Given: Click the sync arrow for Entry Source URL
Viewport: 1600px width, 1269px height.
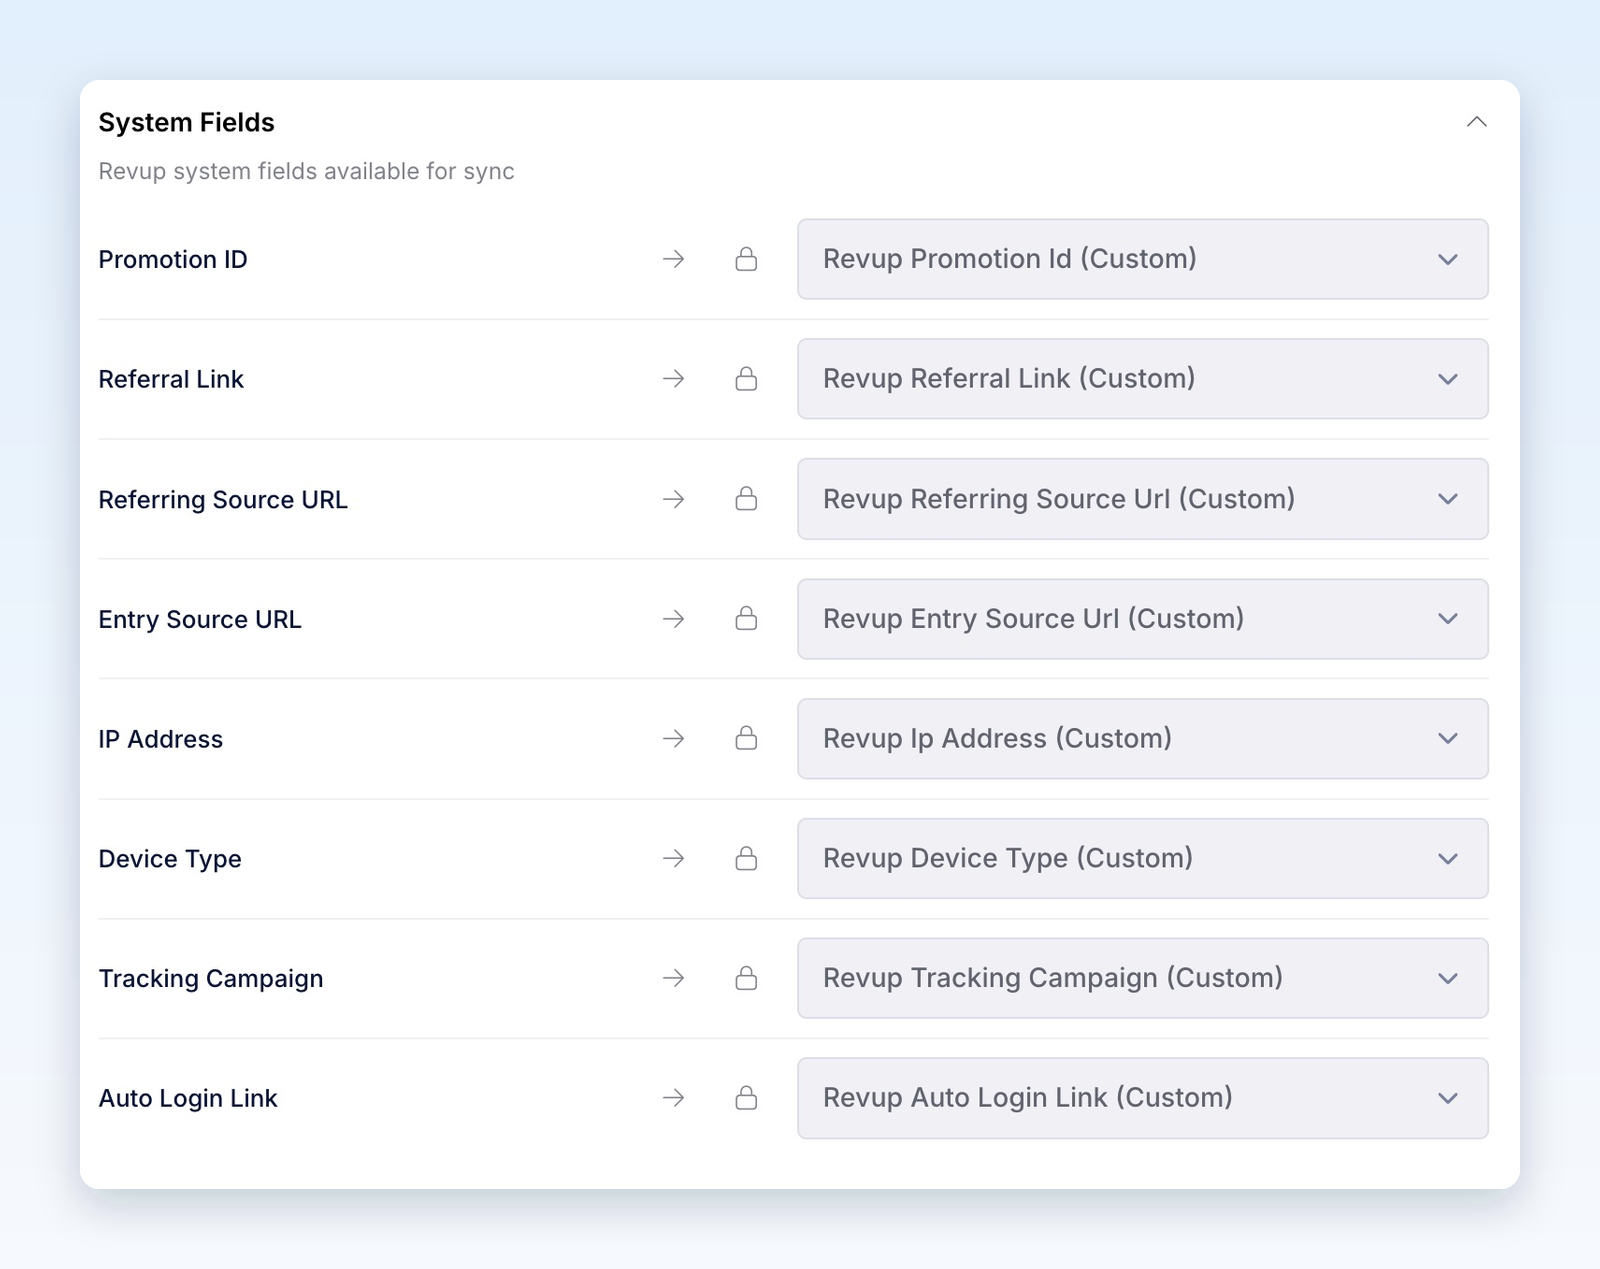Looking at the screenshot, I should (674, 619).
